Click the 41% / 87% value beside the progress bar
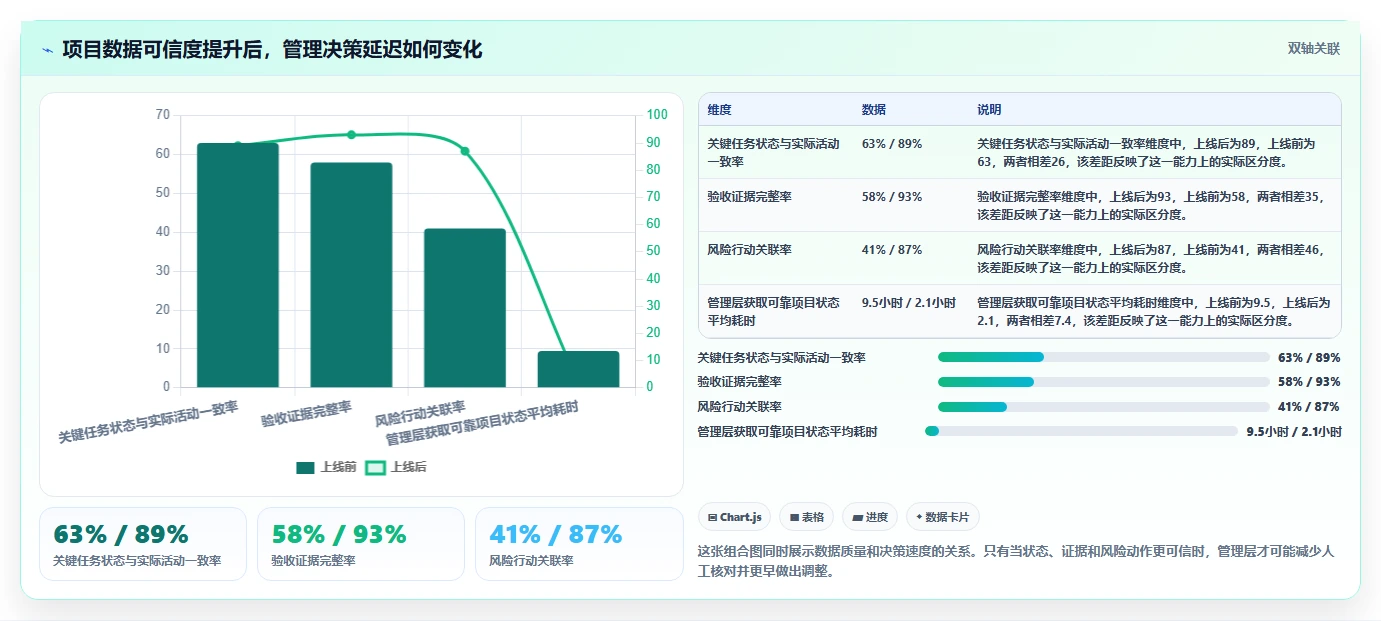 click(x=1309, y=407)
